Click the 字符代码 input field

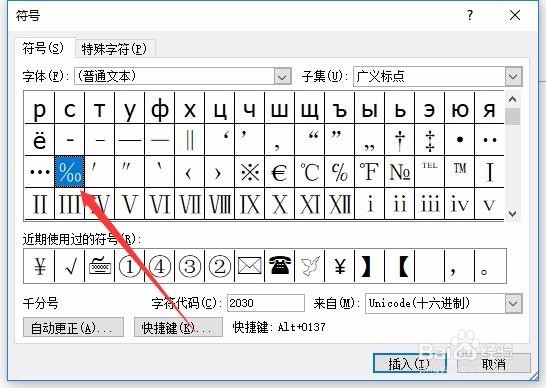point(266,303)
